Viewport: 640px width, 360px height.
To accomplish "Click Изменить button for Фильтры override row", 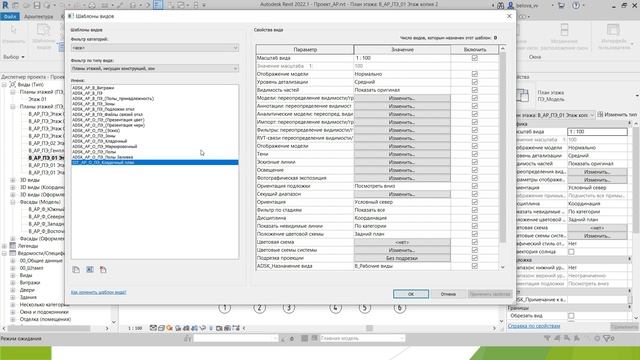I will (x=402, y=130).
